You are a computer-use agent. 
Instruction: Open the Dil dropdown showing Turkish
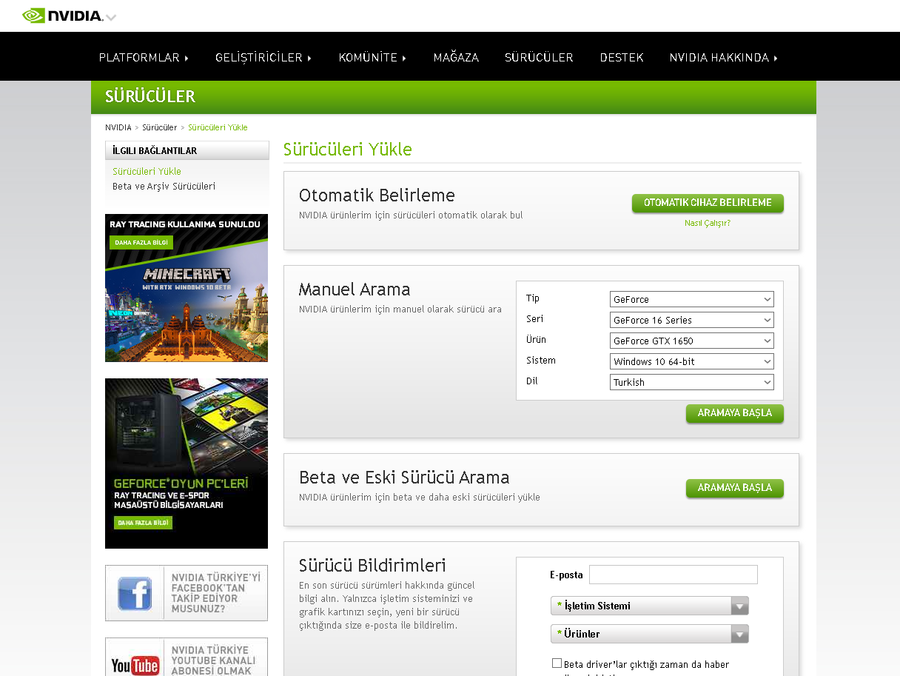tap(691, 382)
